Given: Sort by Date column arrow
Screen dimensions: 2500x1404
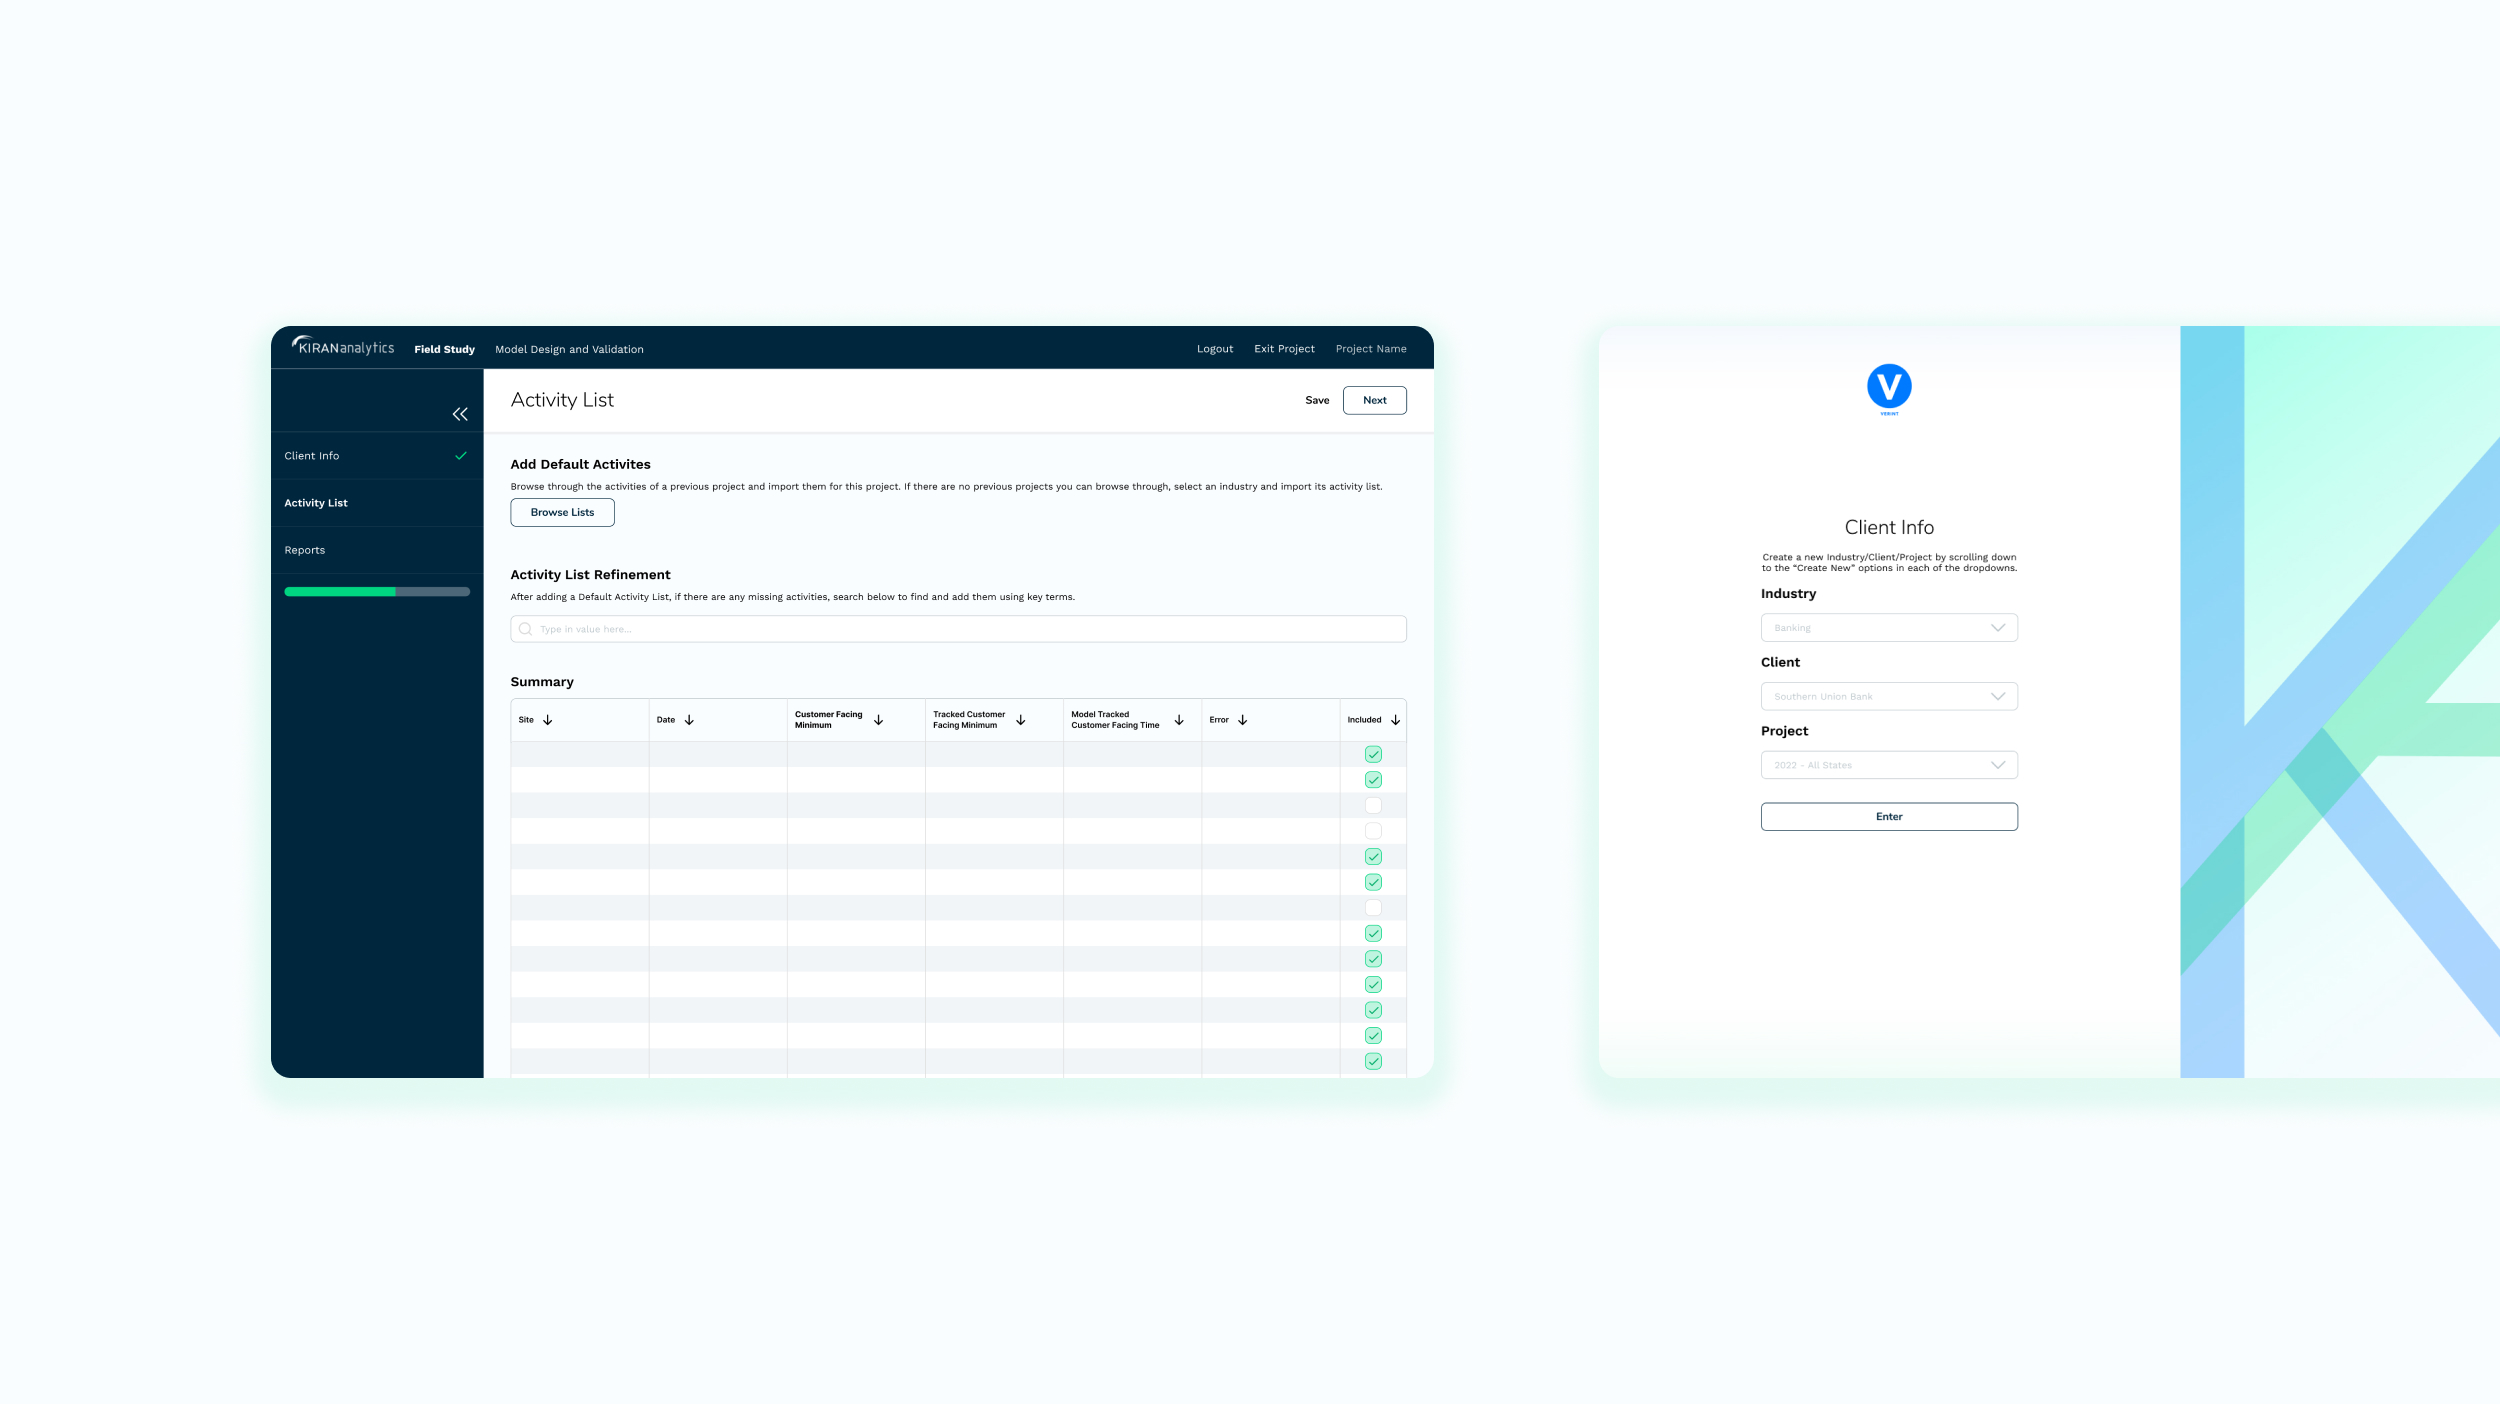Looking at the screenshot, I should pos(689,720).
